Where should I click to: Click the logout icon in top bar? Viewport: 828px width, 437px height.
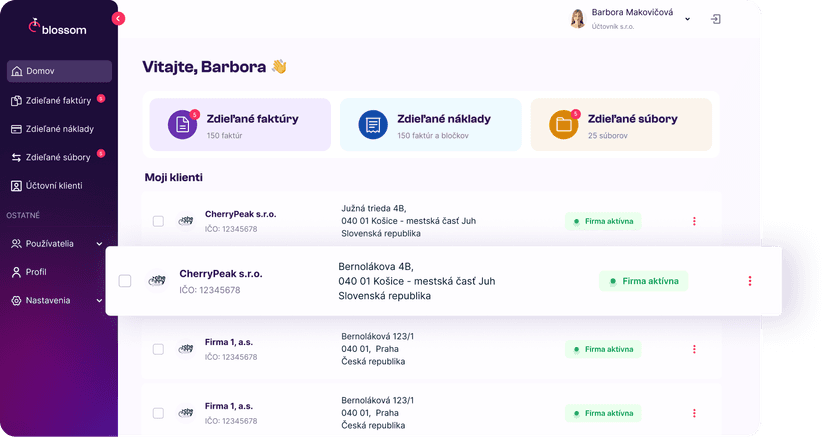[716, 19]
